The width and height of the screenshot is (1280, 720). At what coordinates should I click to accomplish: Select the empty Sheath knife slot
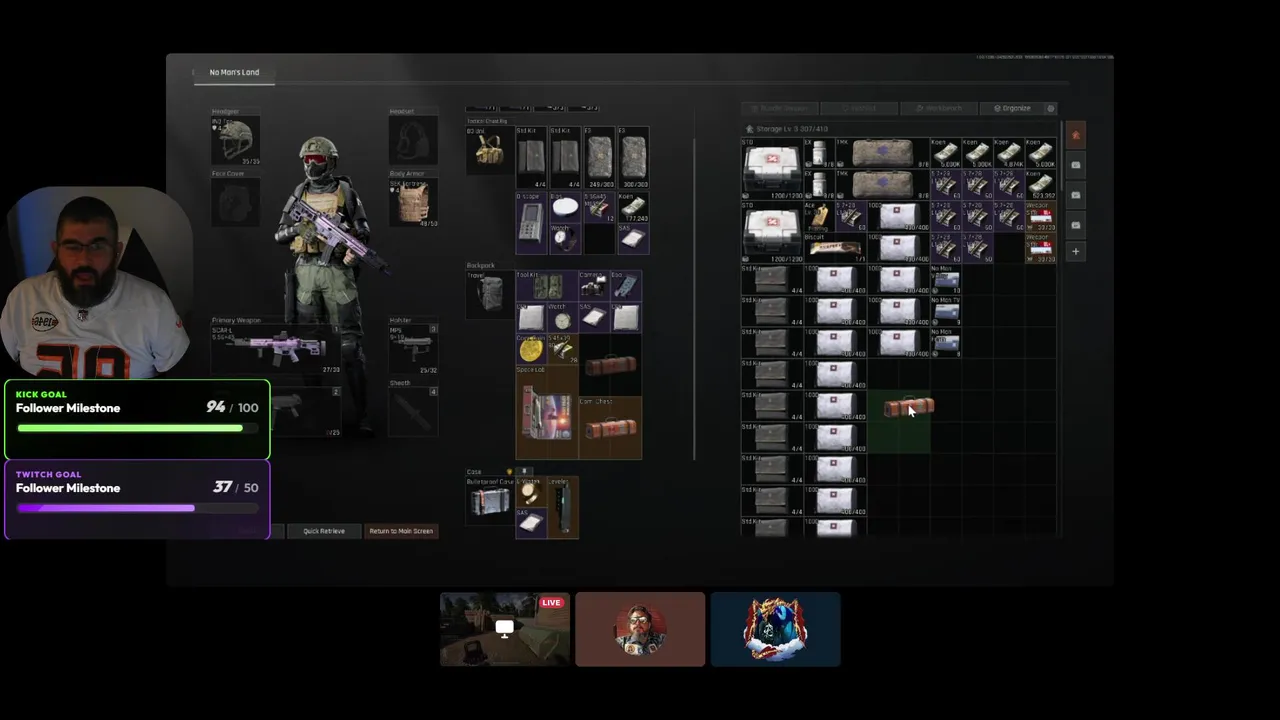[413, 412]
